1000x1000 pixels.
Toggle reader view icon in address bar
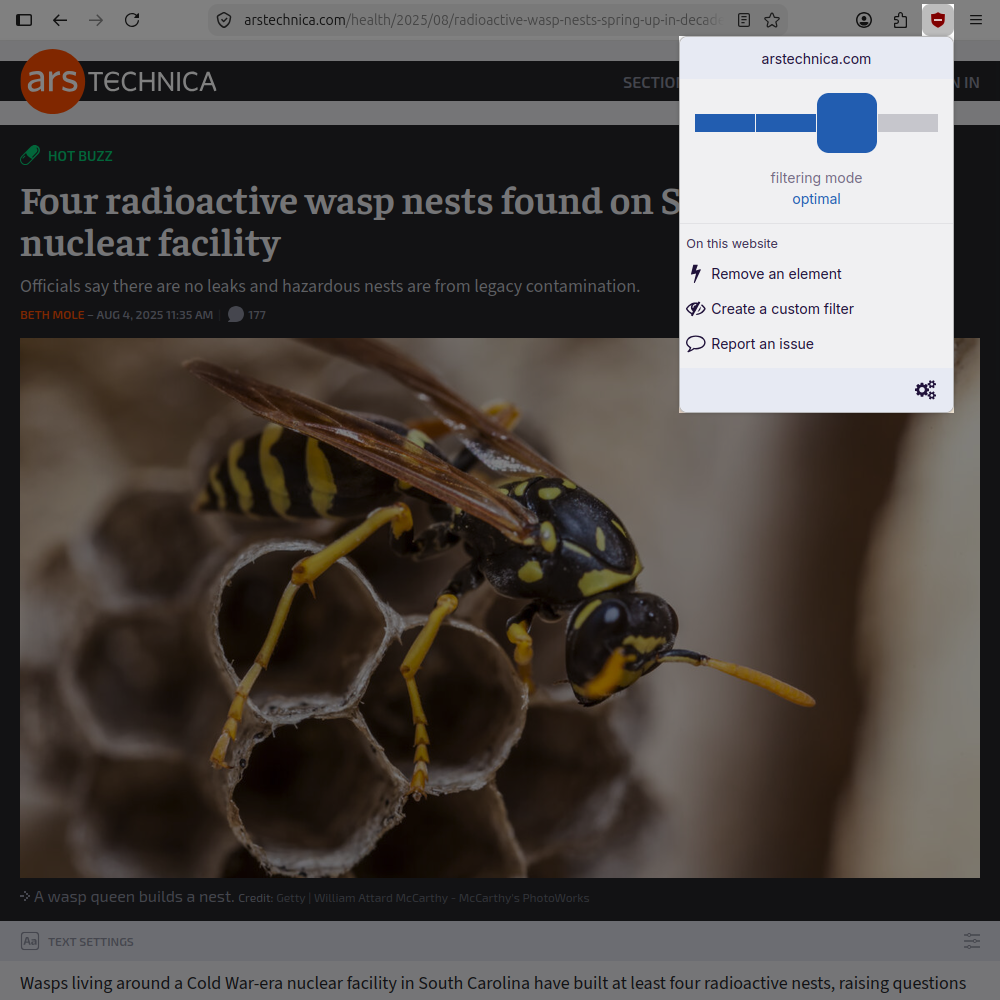(x=744, y=20)
